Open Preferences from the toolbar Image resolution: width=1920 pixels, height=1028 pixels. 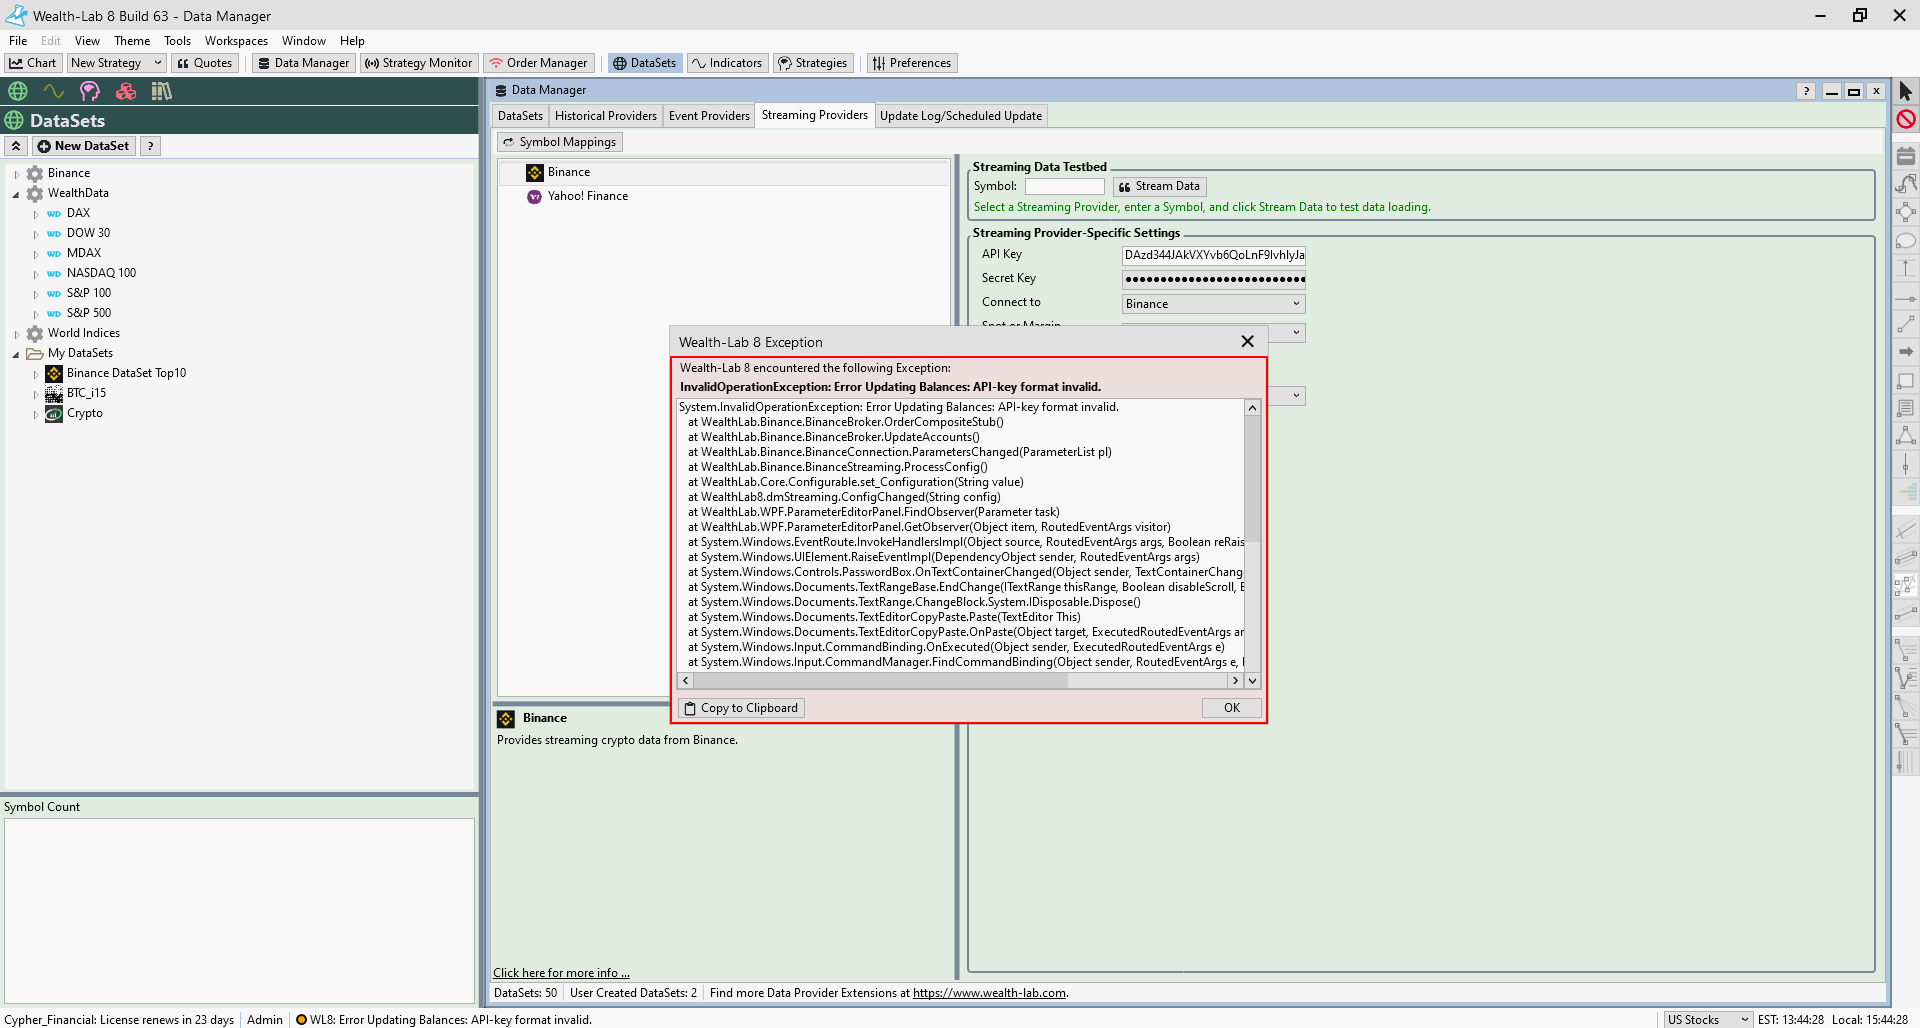click(x=912, y=63)
